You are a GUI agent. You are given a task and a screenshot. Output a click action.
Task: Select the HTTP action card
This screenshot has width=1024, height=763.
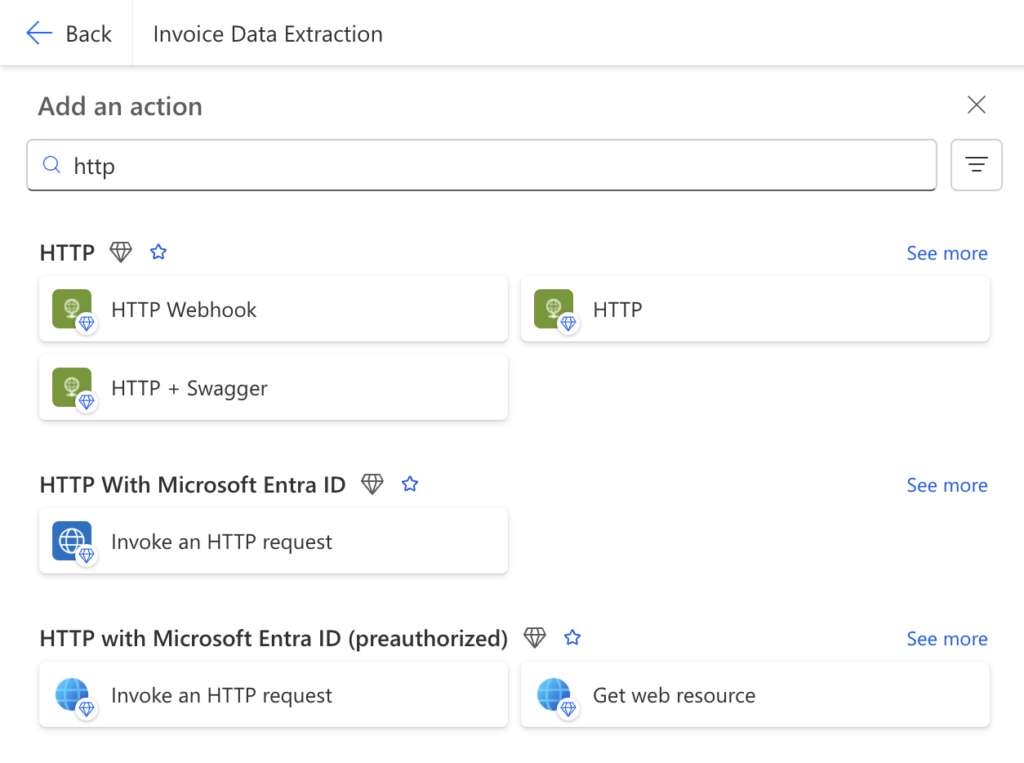(x=755, y=309)
